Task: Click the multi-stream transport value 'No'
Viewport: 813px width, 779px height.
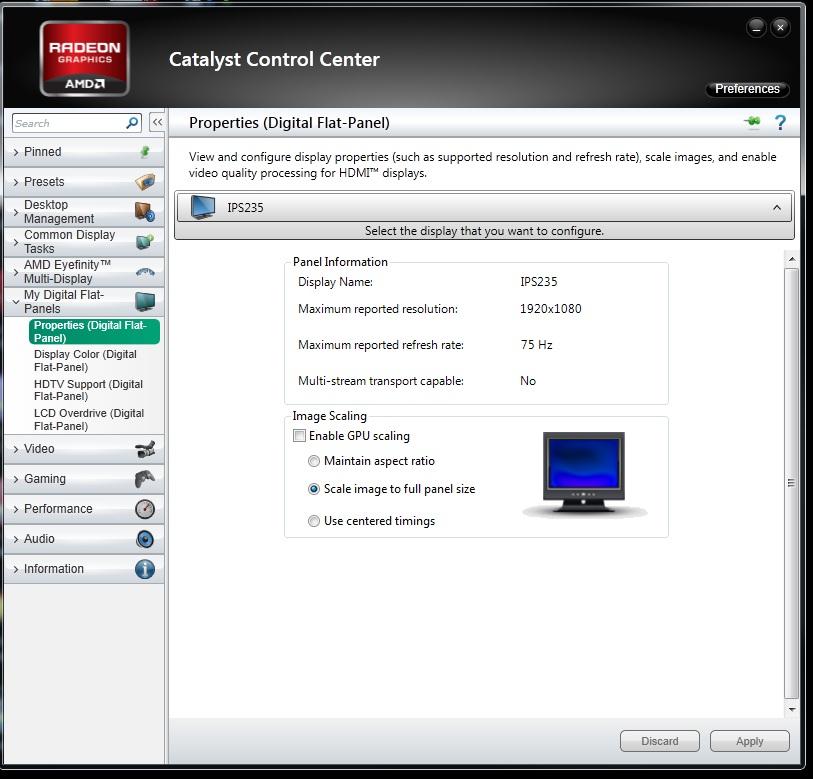Action: (528, 381)
